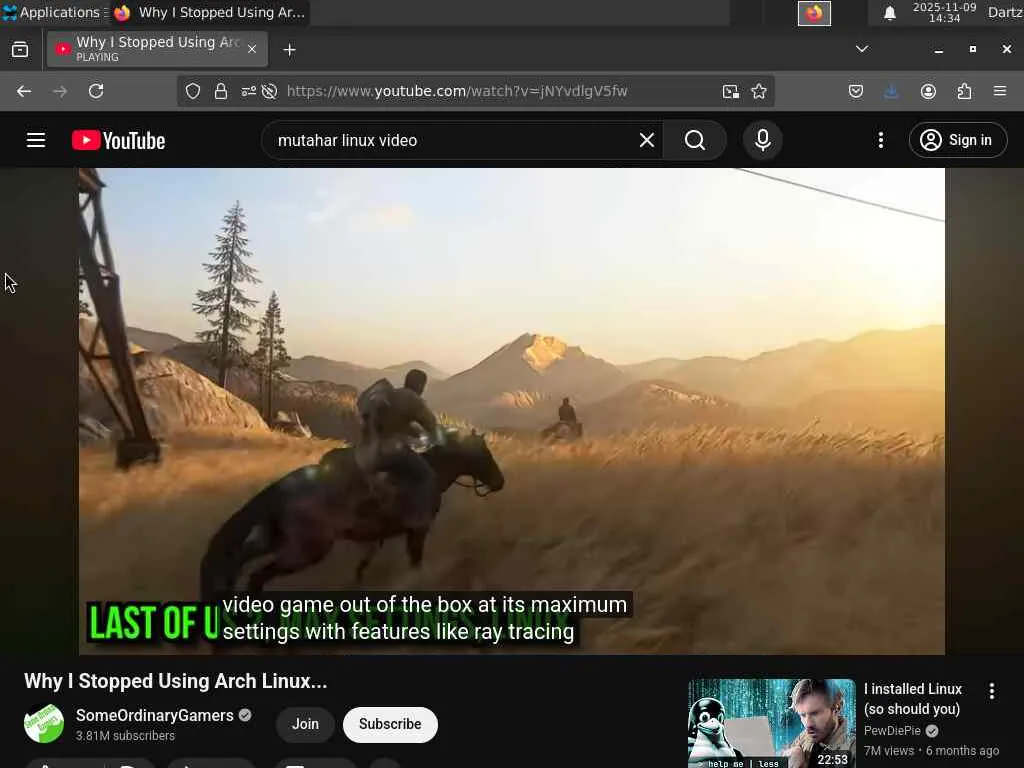This screenshot has width=1024, height=768.
Task: Open the Firefox application menu
Action: (1000, 91)
